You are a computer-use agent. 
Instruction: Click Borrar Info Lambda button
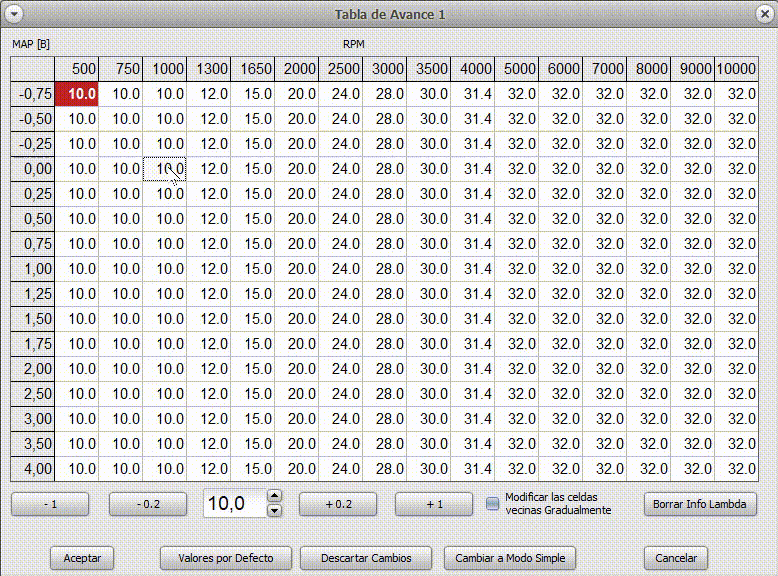coord(700,504)
